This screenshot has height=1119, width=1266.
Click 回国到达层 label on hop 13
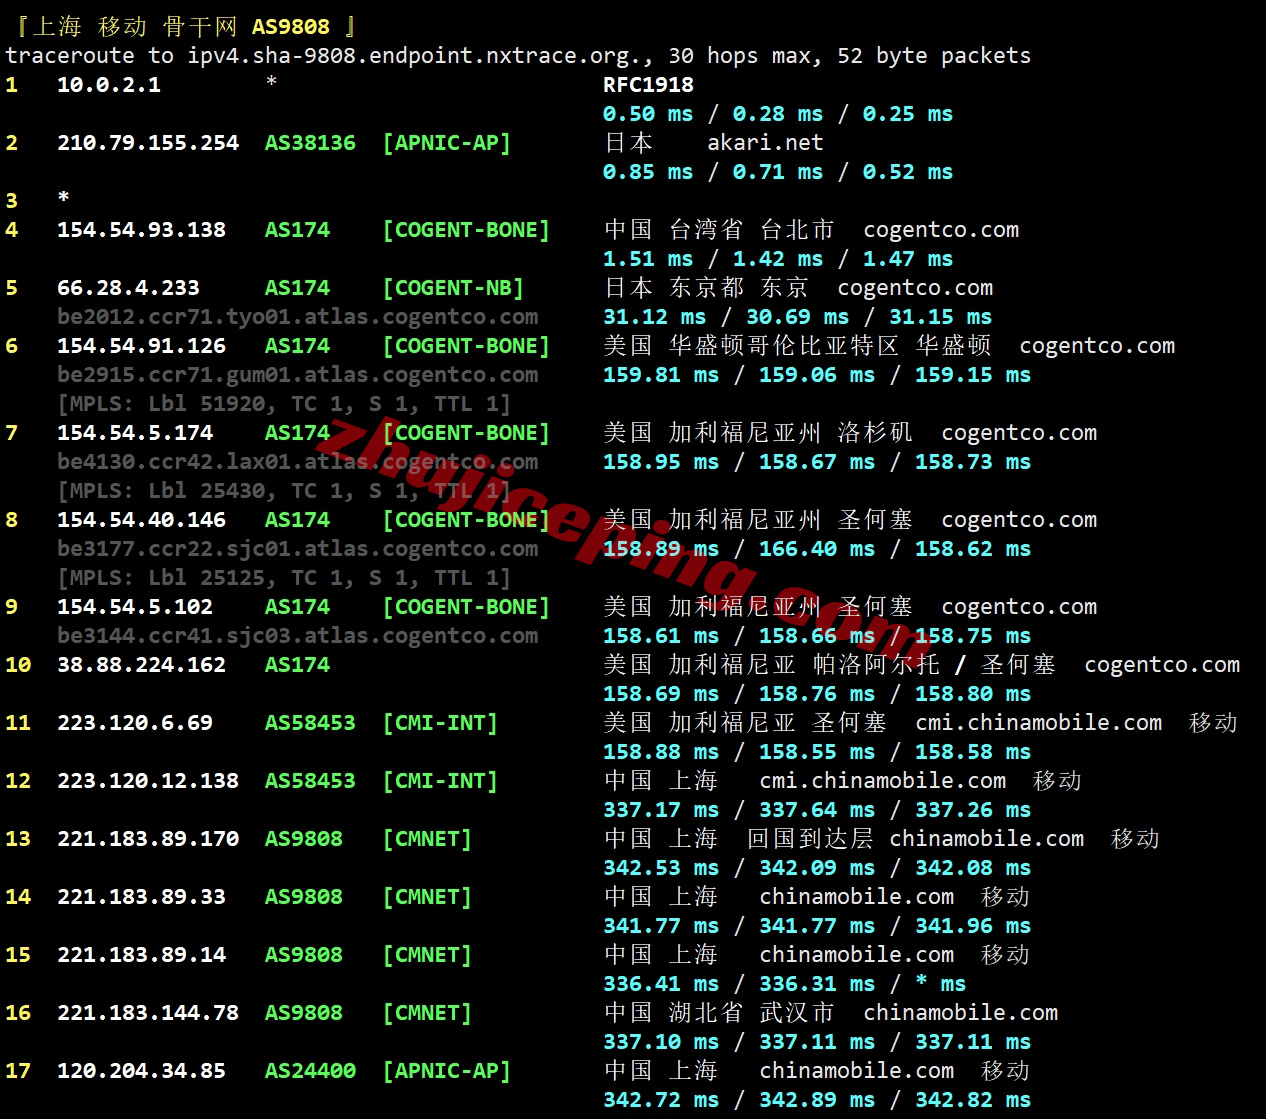point(810,839)
